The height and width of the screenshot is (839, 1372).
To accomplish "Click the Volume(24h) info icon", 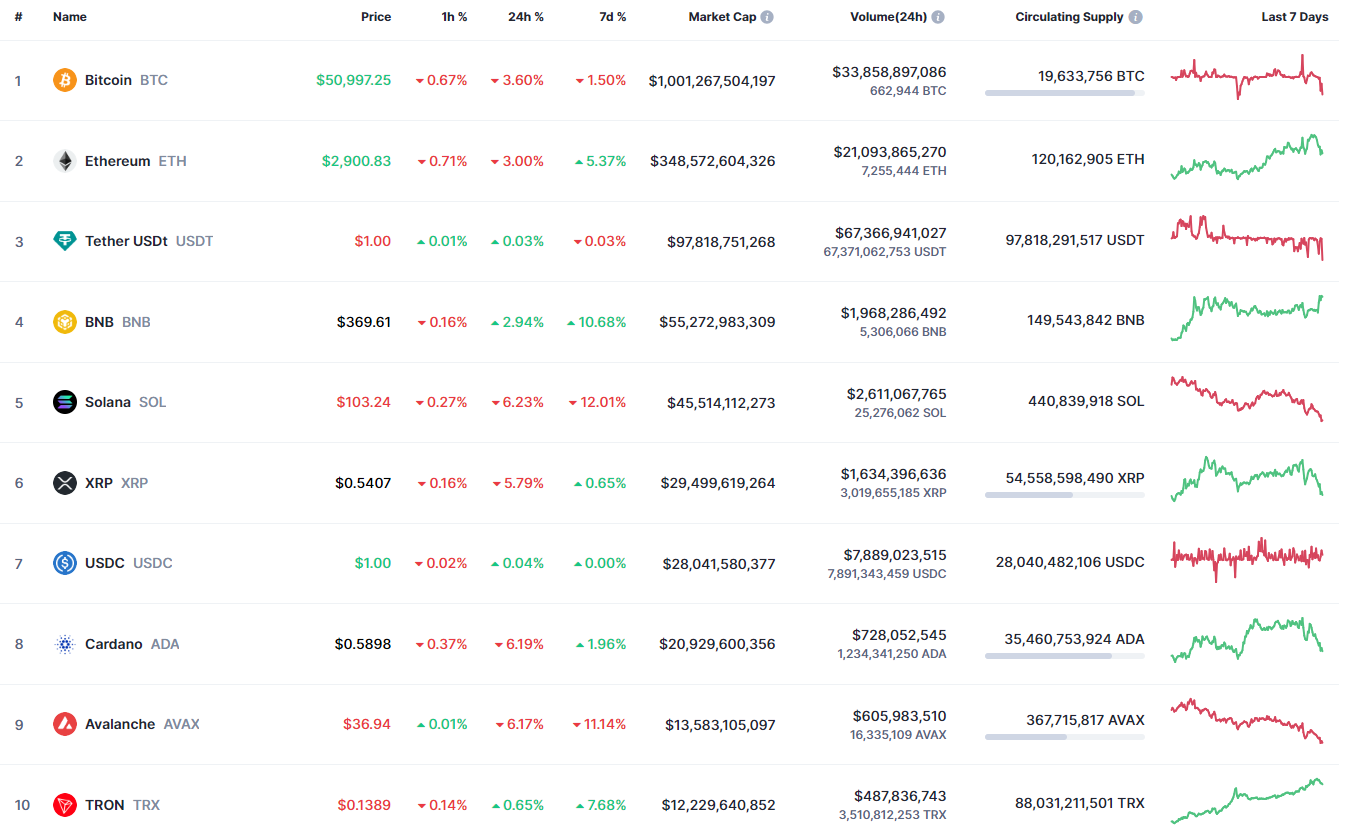I will tap(938, 17).
